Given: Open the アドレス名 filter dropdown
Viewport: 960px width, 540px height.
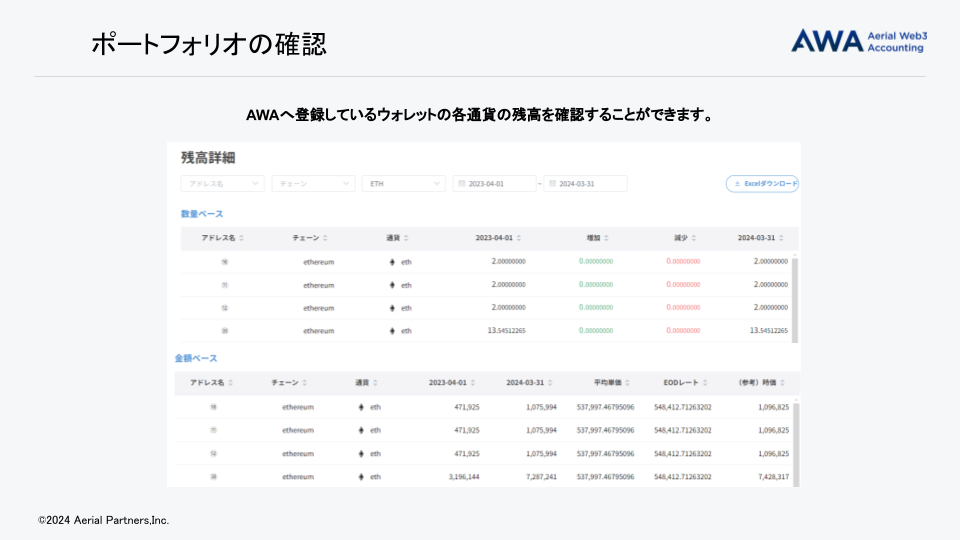Looking at the screenshot, I should (x=222, y=184).
